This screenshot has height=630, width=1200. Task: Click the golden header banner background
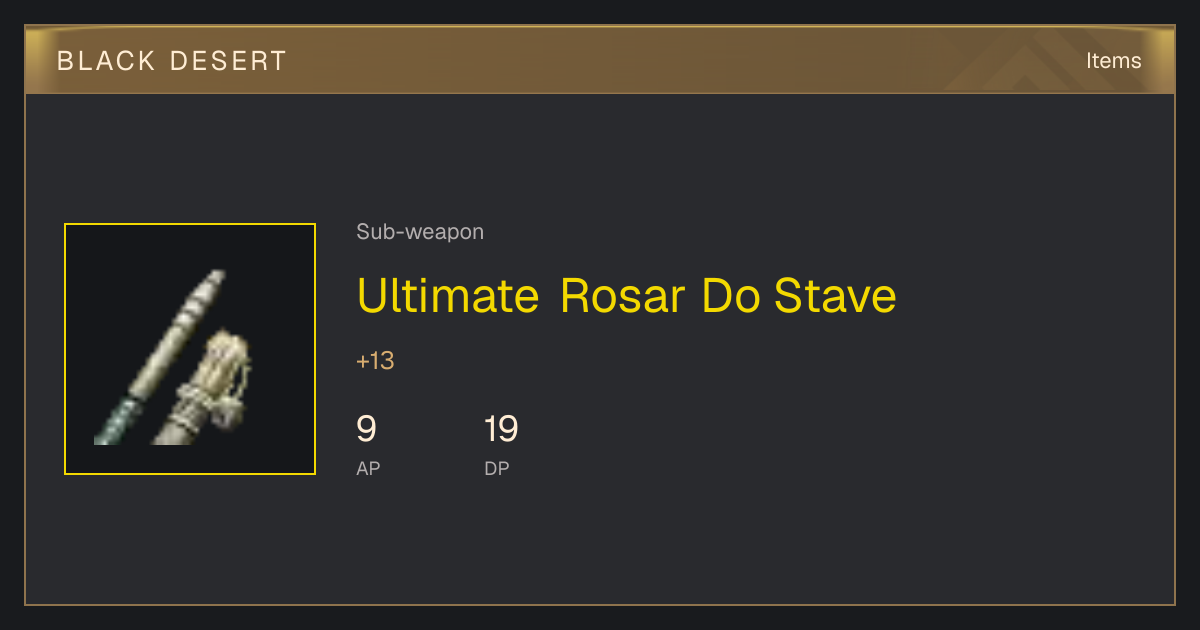coord(600,60)
